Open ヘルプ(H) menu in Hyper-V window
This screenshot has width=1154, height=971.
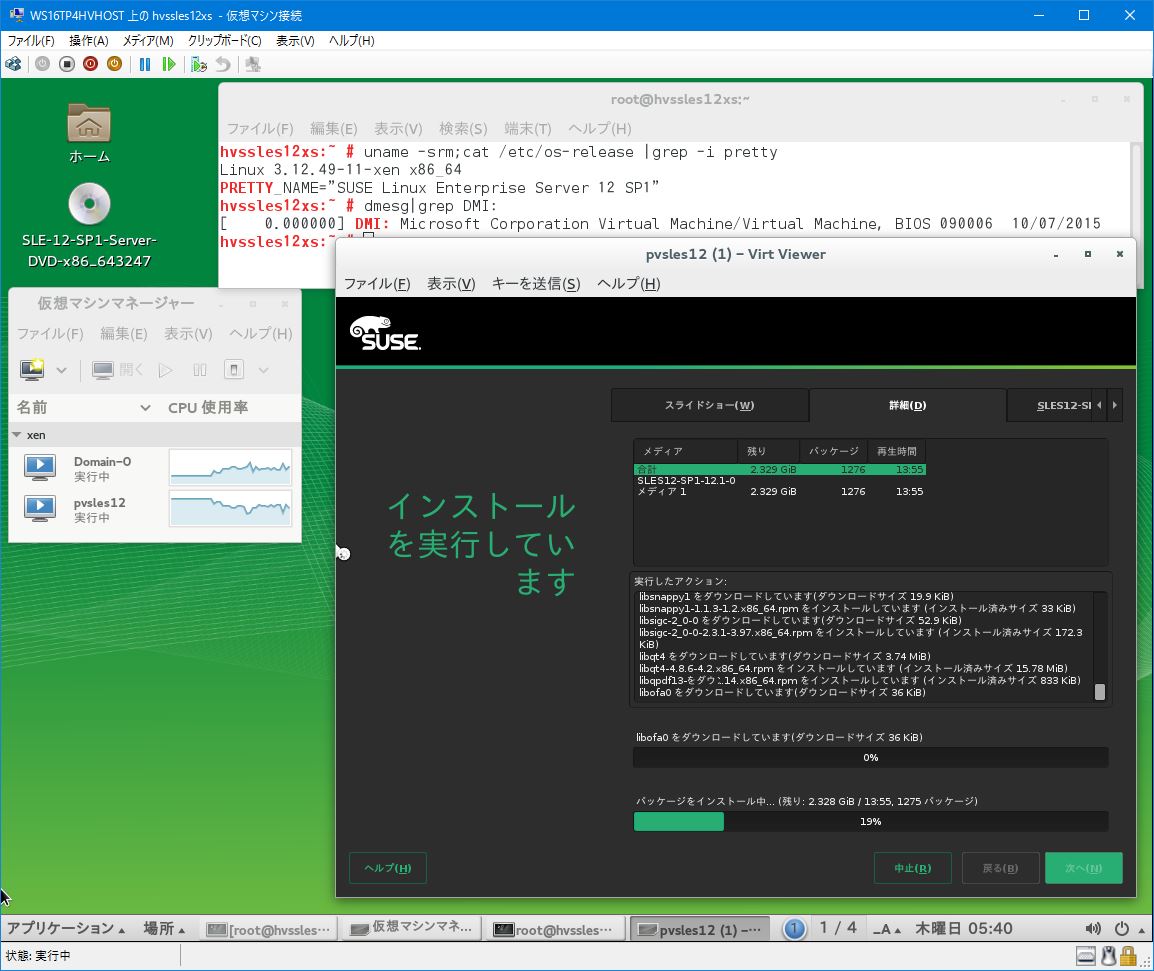coord(352,40)
